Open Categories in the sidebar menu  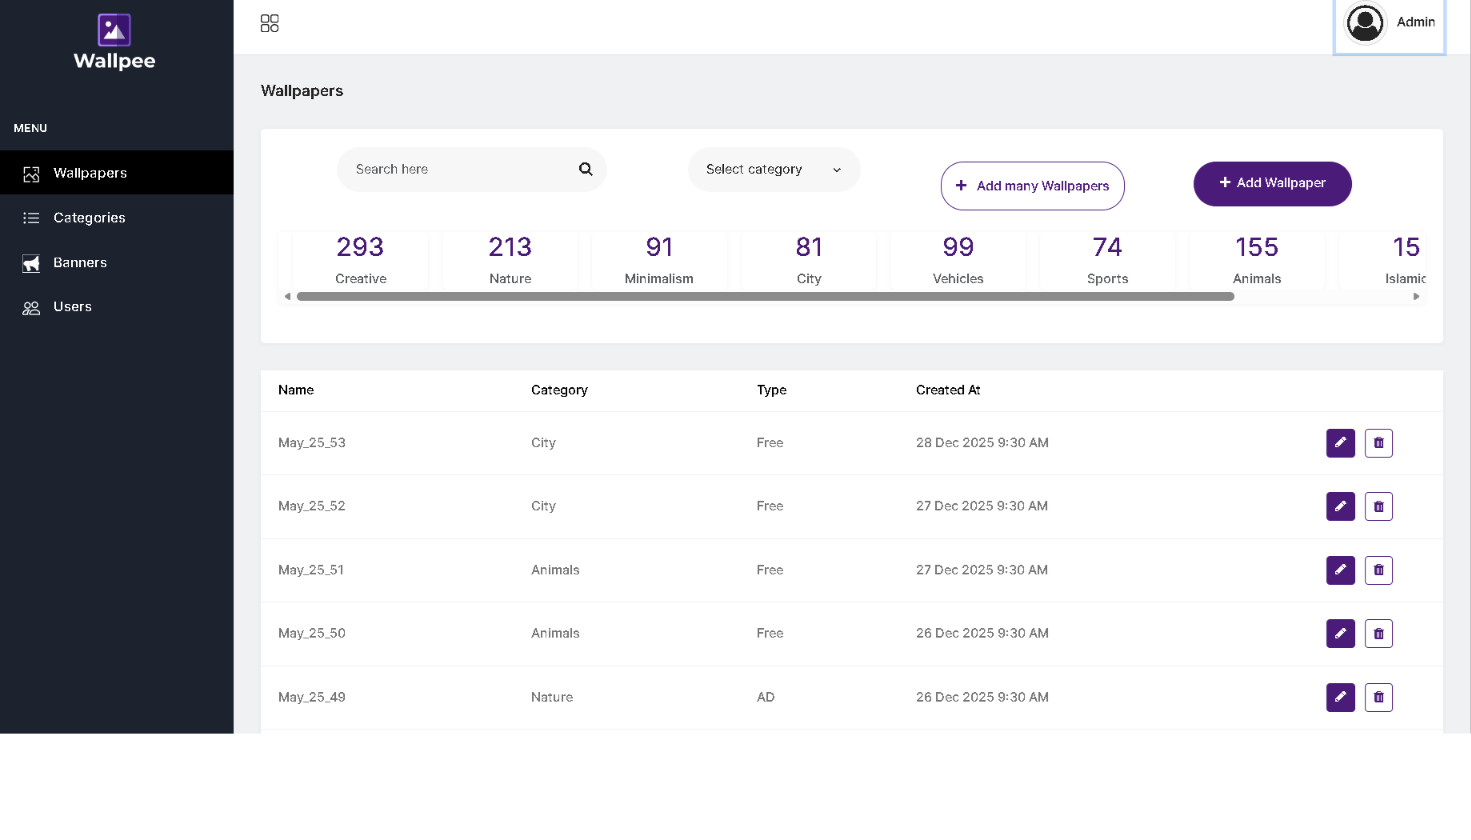click(x=117, y=218)
